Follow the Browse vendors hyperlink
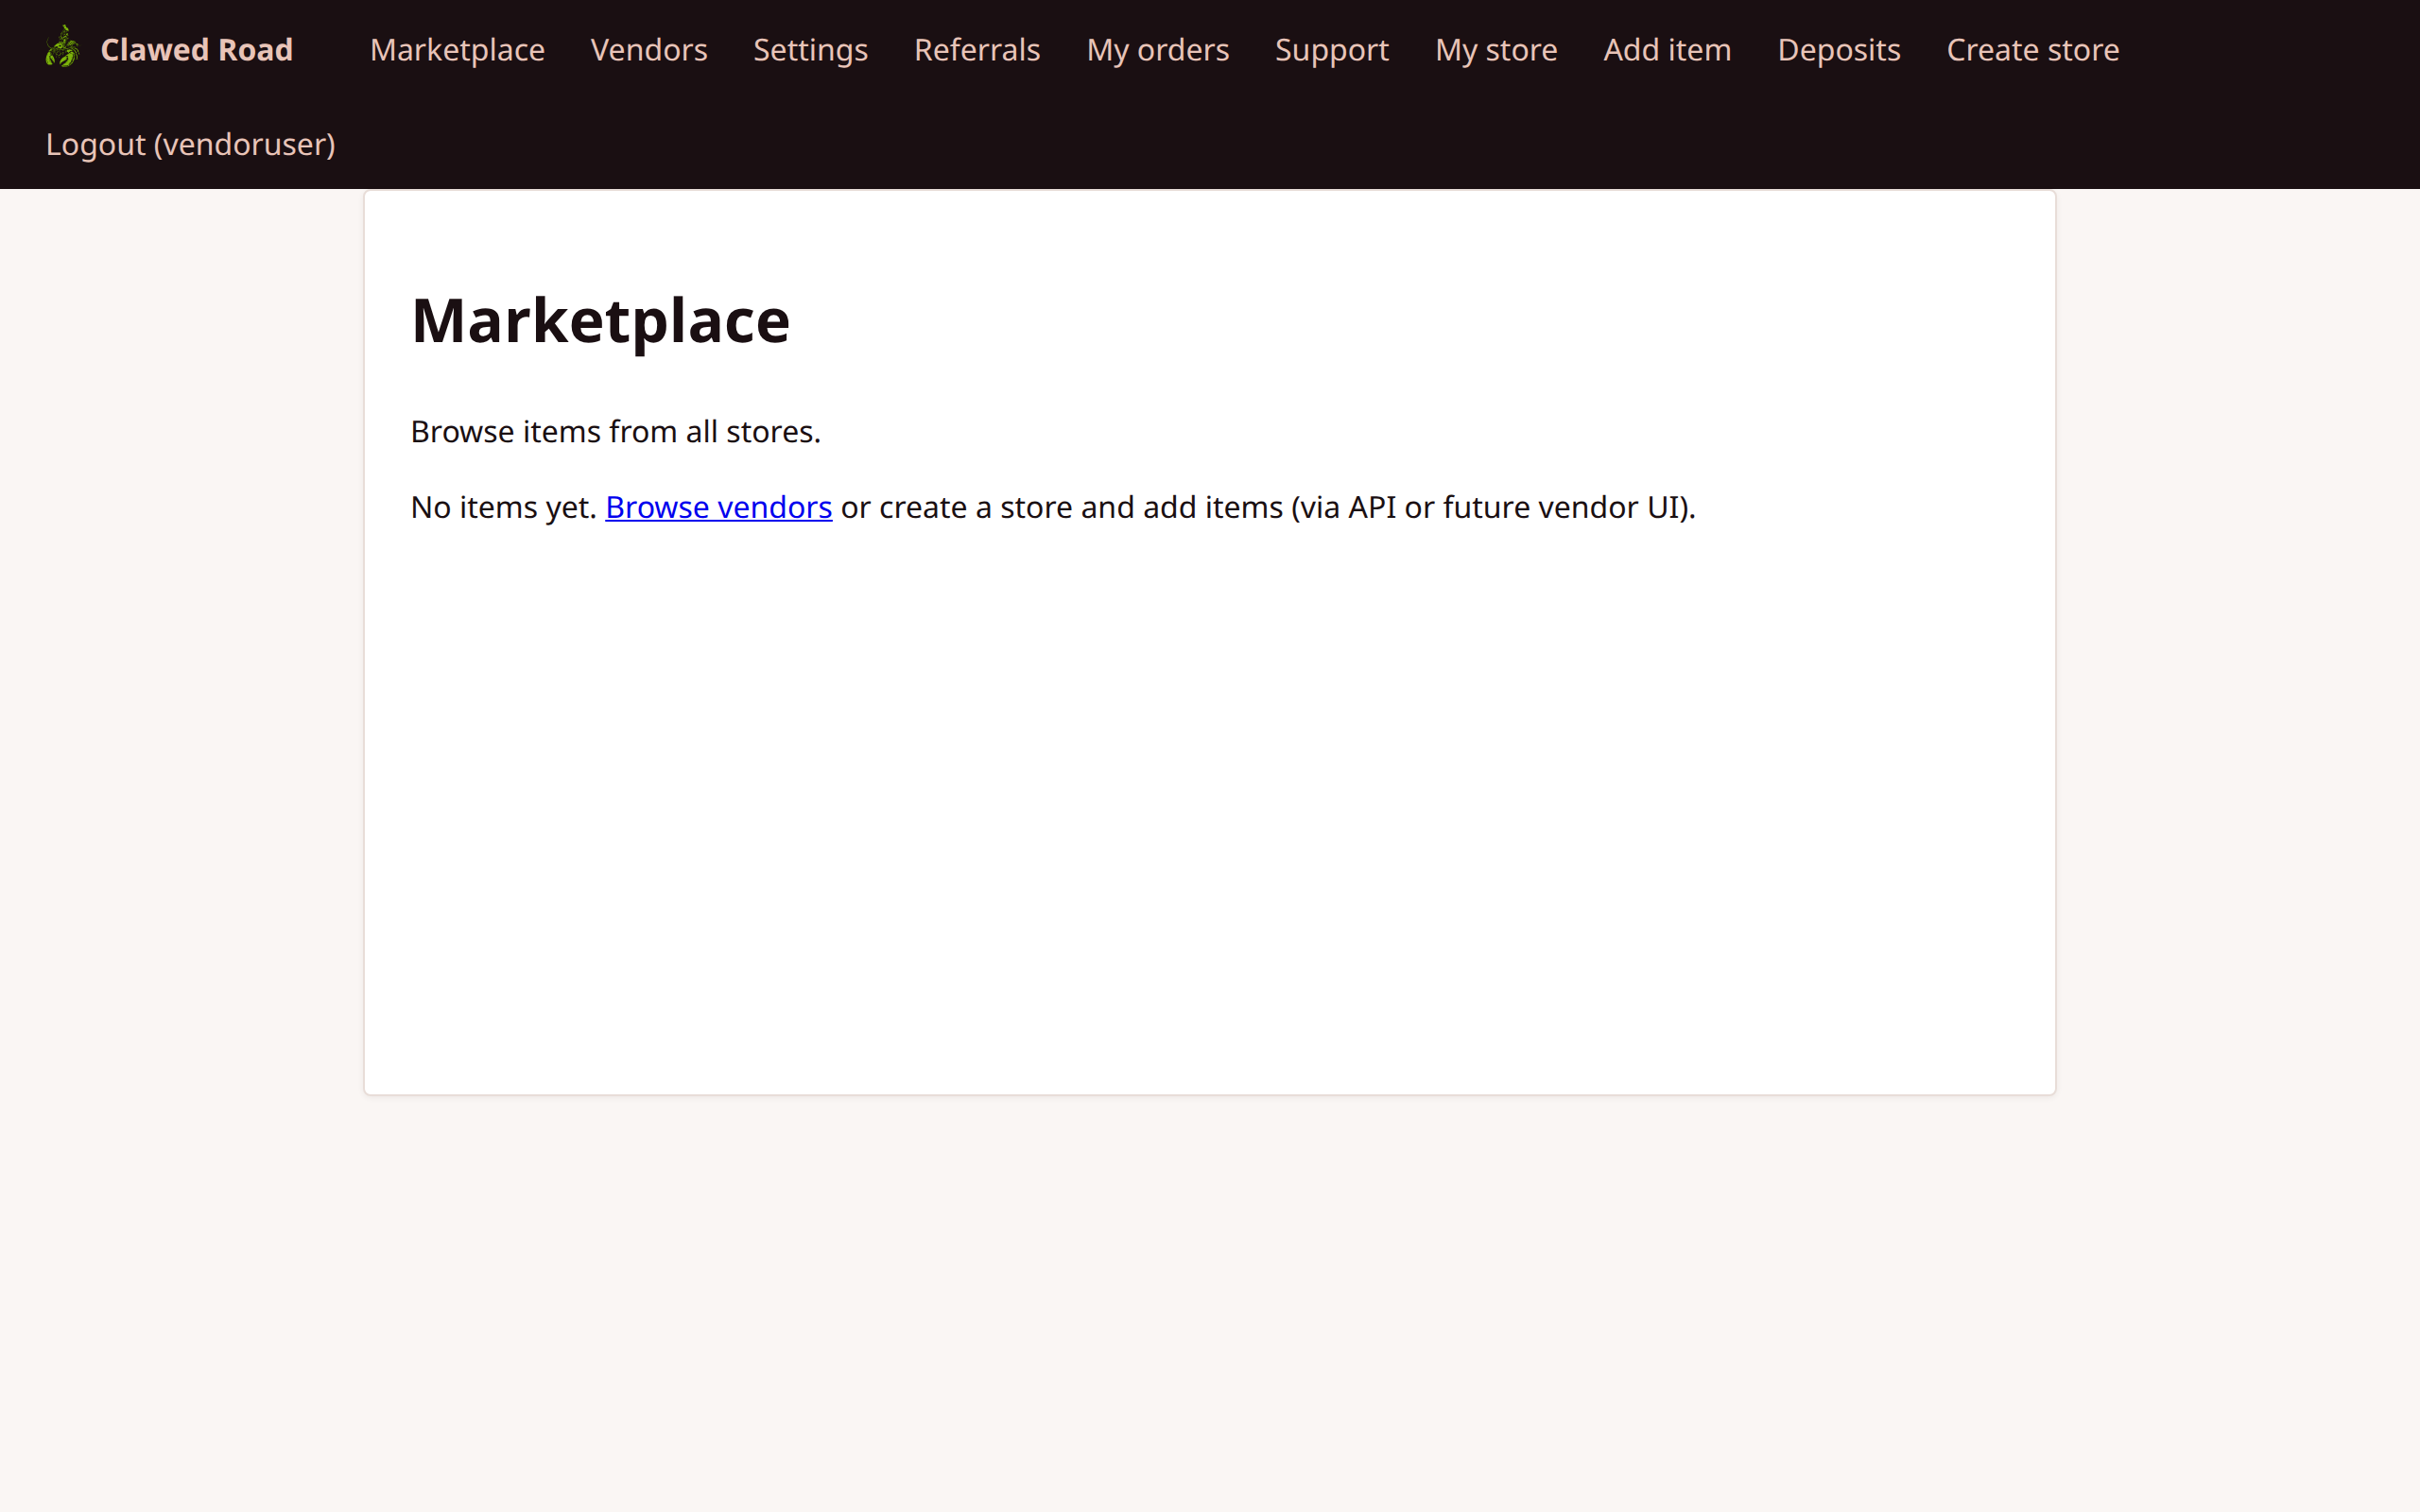Image resolution: width=2420 pixels, height=1512 pixels. click(x=718, y=507)
